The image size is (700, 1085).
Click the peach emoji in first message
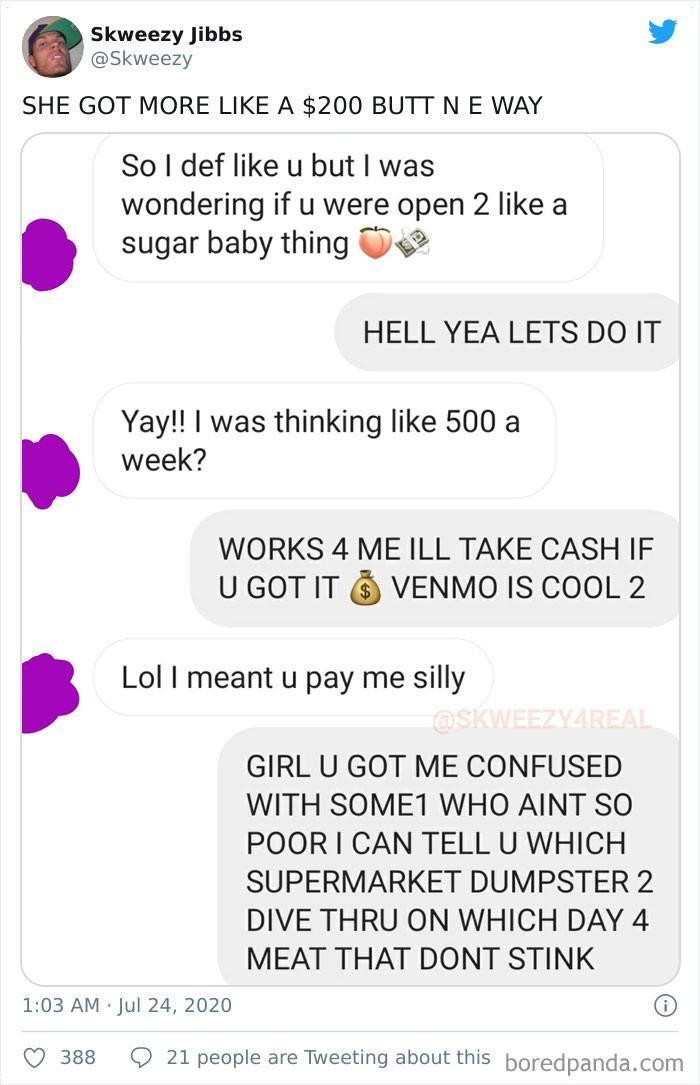pyautogui.click(x=375, y=244)
